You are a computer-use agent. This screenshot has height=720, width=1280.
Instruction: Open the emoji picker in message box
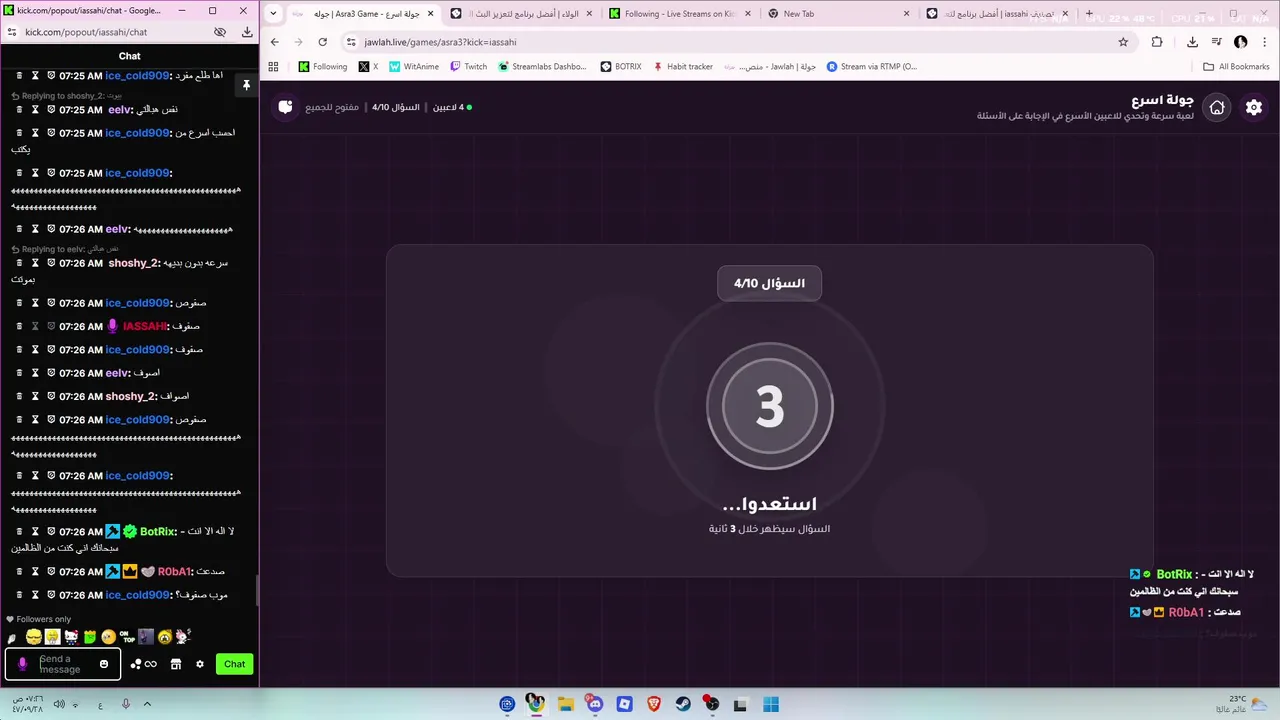tap(104, 664)
